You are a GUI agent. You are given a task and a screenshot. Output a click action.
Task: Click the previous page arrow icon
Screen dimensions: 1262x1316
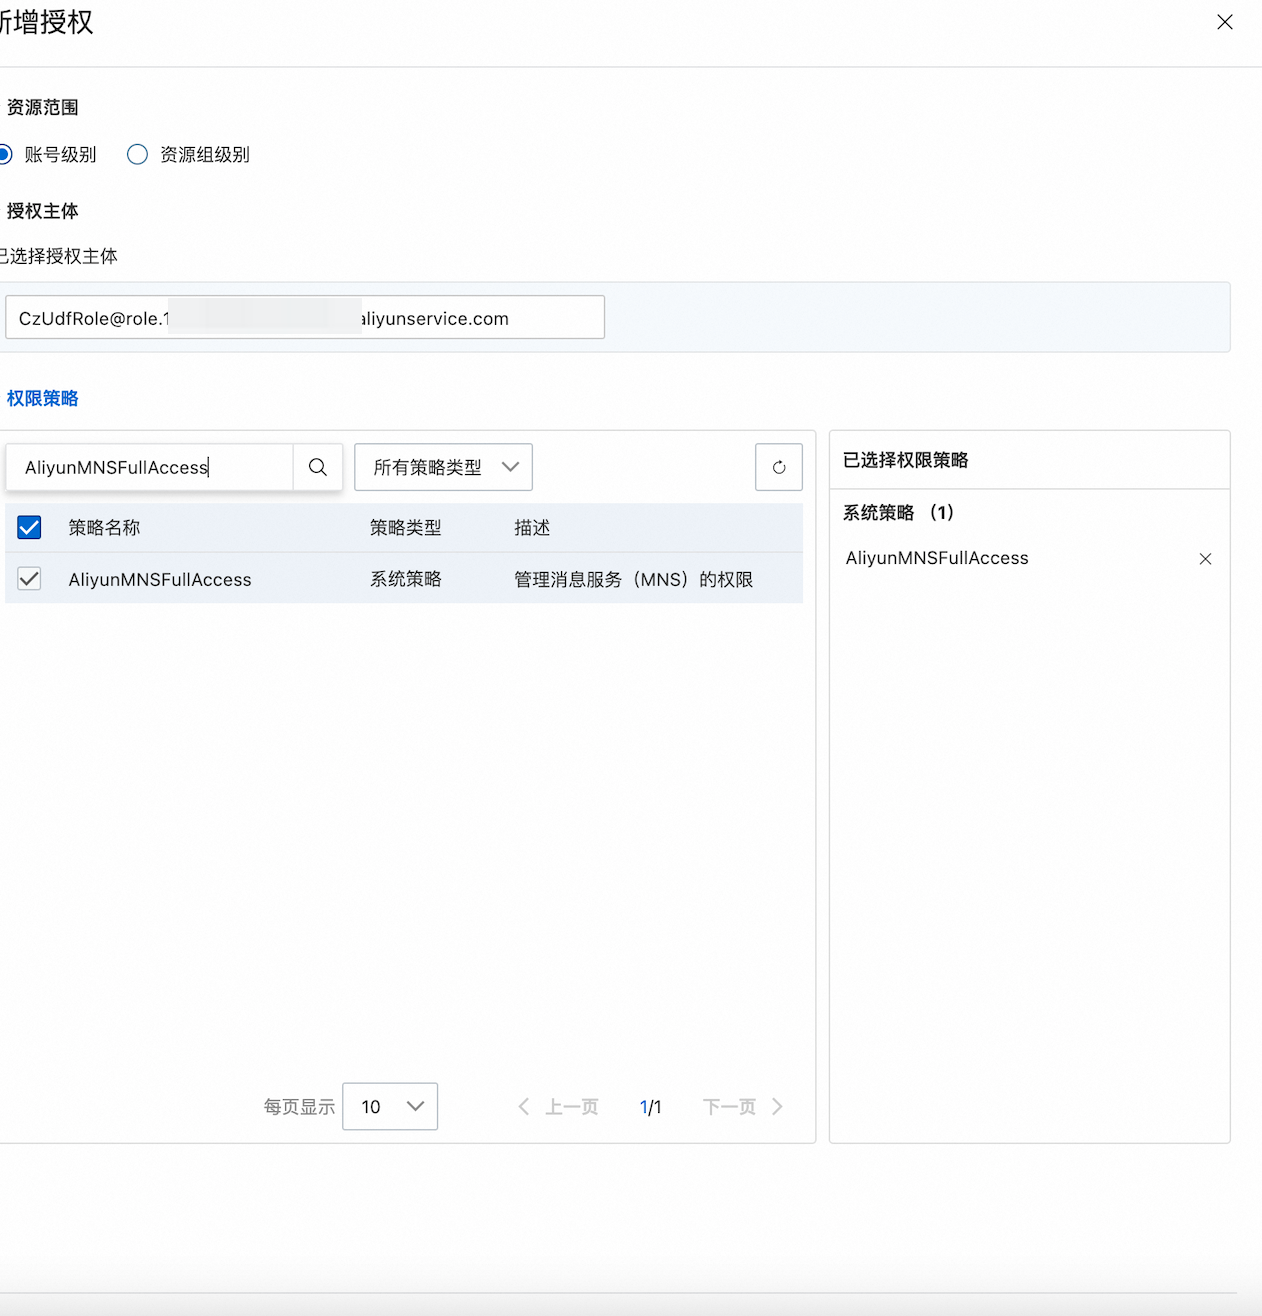[x=524, y=1106]
